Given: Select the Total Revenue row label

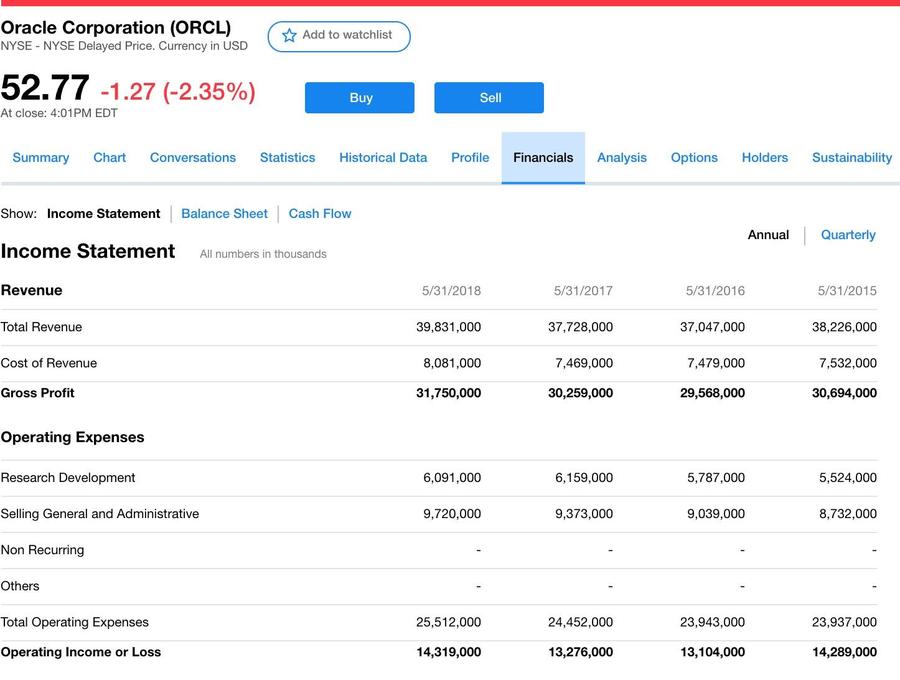Looking at the screenshot, I should tap(41, 327).
